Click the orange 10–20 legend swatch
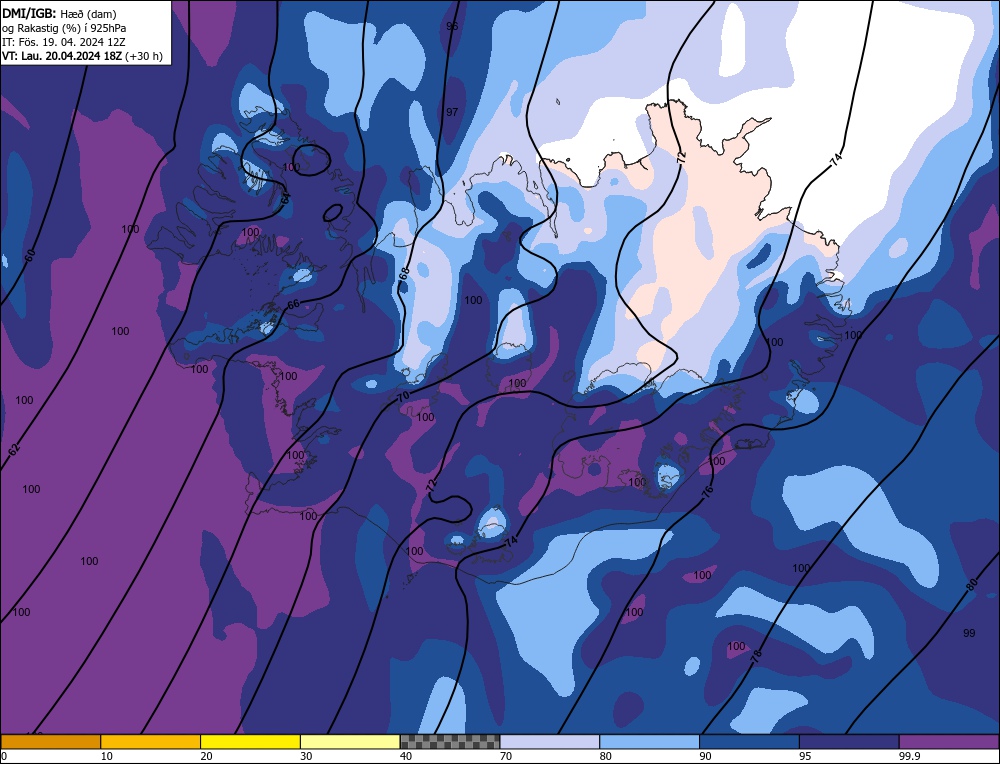 [151, 742]
